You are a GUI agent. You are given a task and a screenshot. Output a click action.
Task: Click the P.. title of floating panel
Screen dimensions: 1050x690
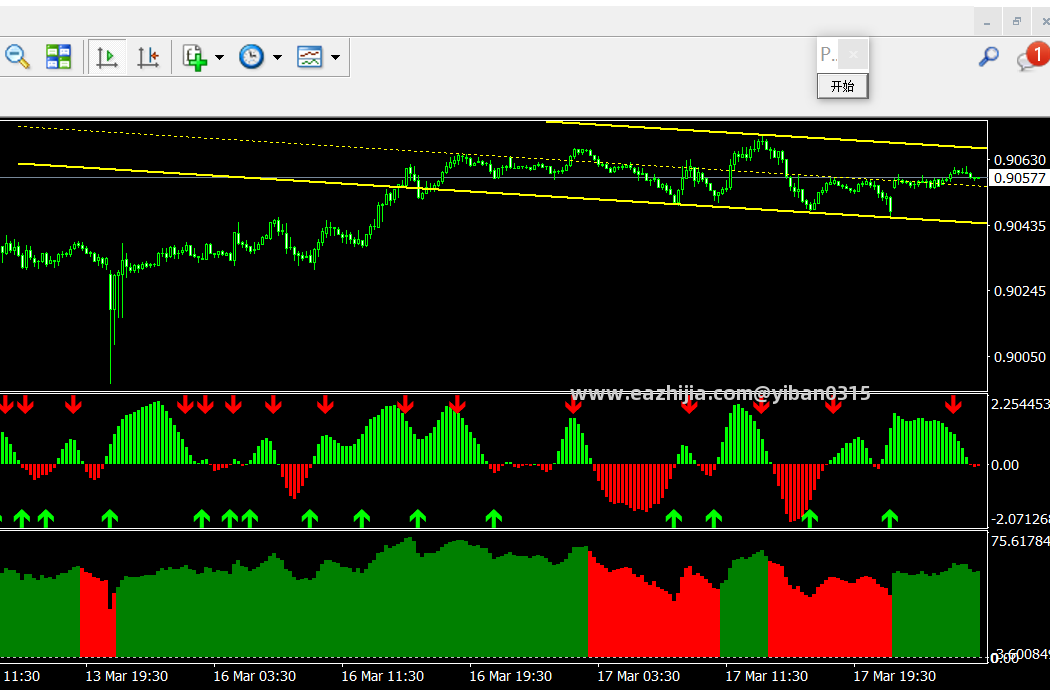tap(828, 54)
